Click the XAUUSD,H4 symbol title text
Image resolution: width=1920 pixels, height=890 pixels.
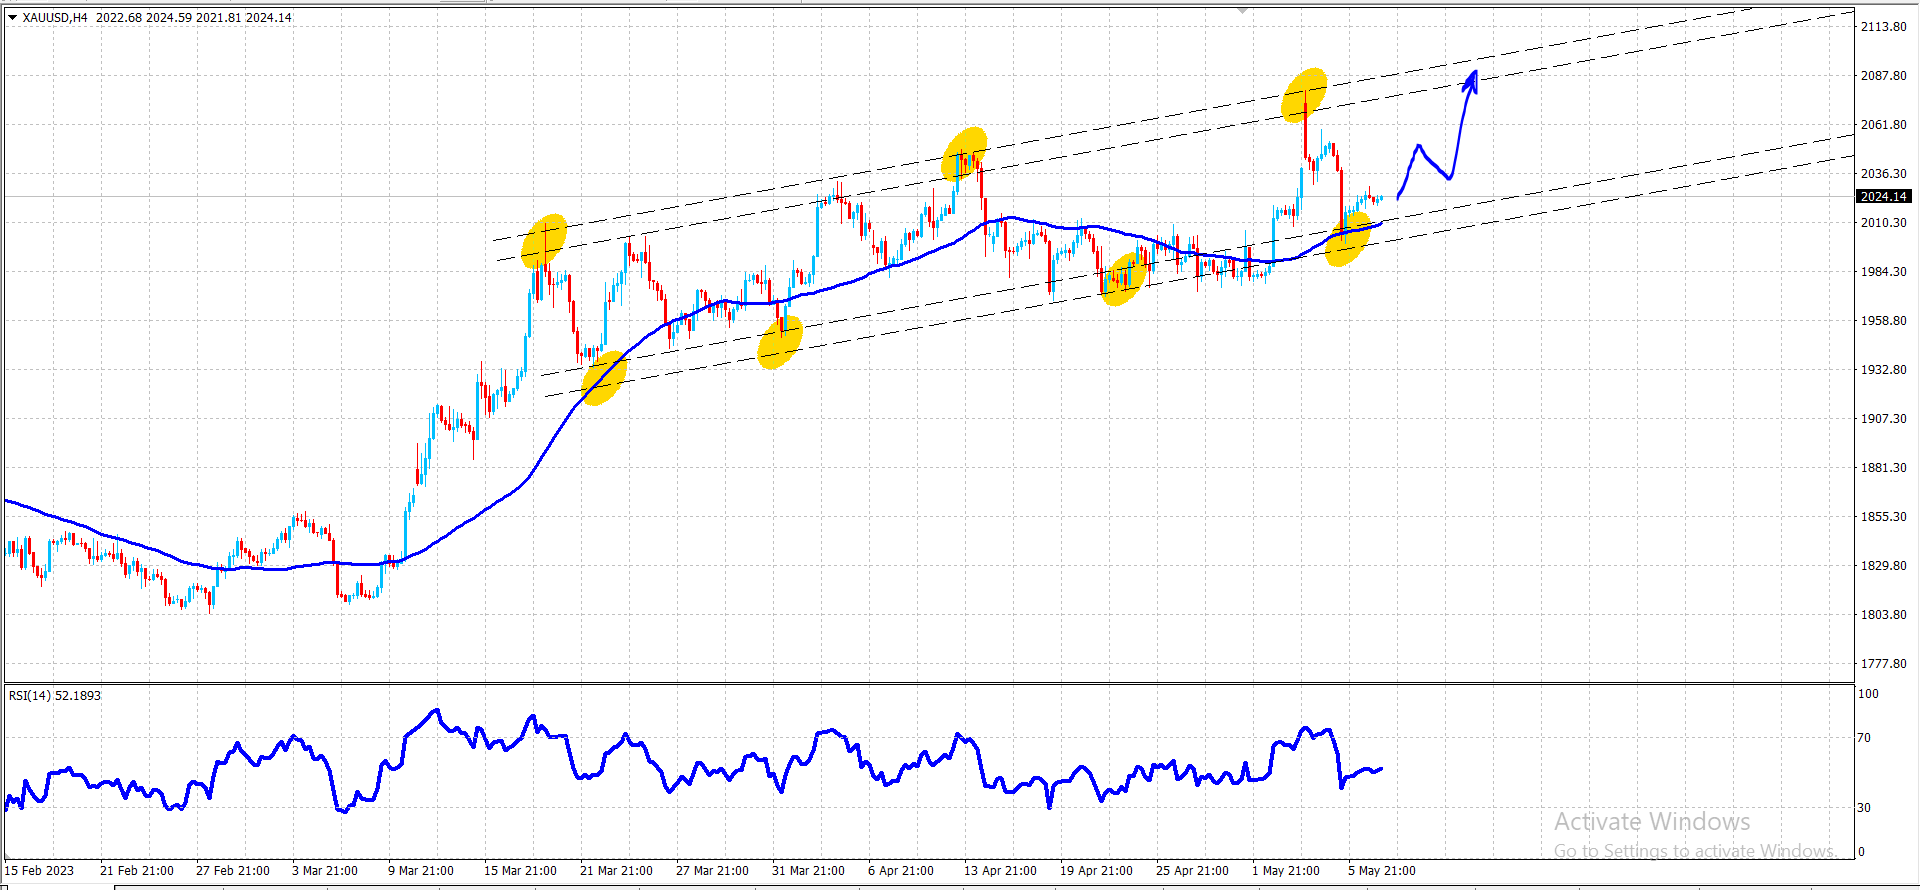[55, 17]
